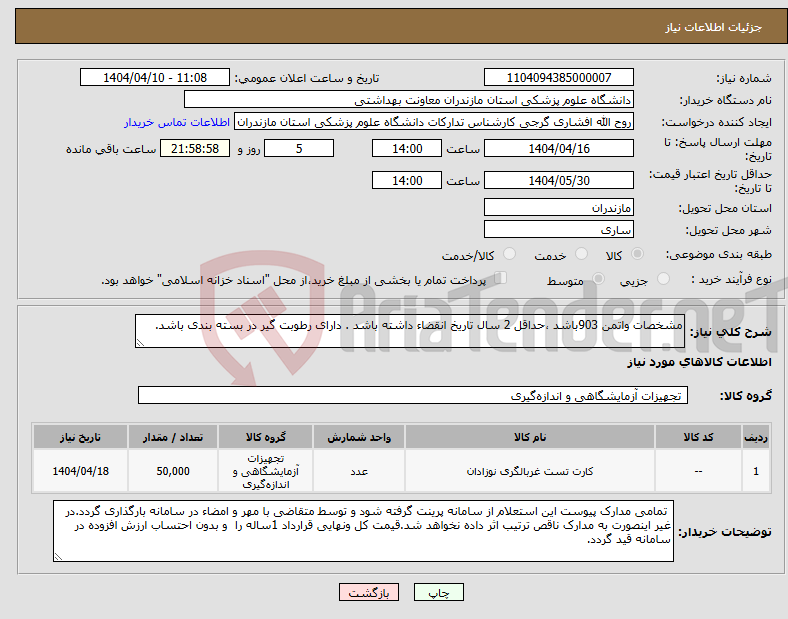
Task: Click the remaining time field 21:58:58
Action: [195, 148]
